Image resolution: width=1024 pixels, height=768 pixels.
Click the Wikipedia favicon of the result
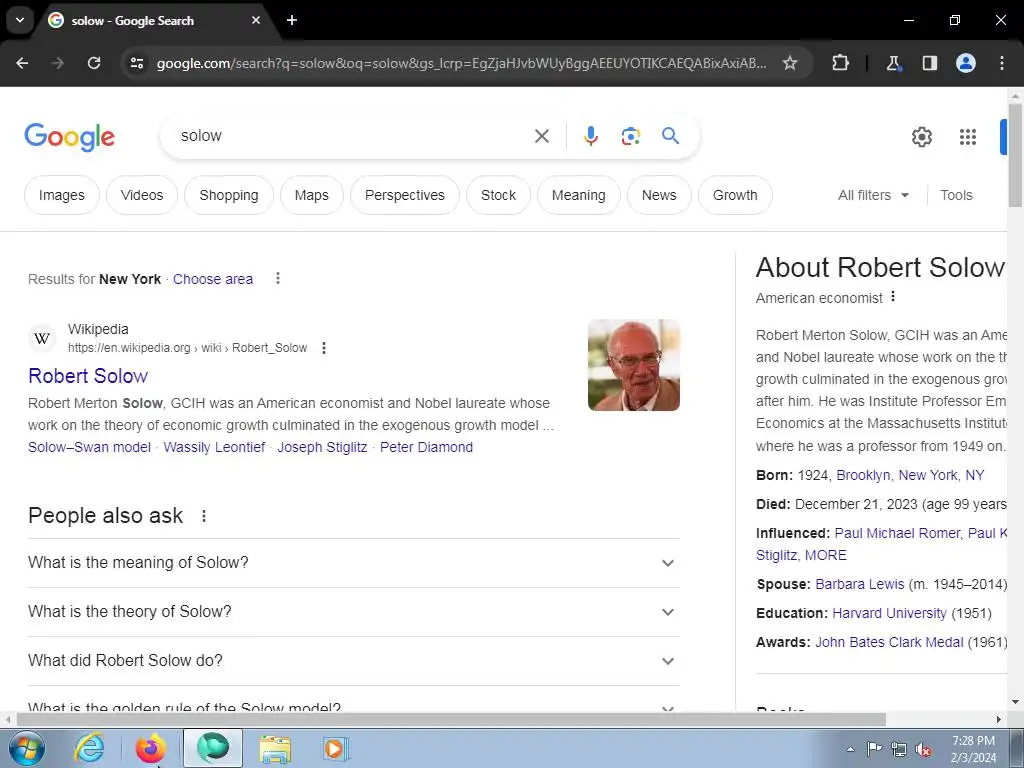(42, 338)
